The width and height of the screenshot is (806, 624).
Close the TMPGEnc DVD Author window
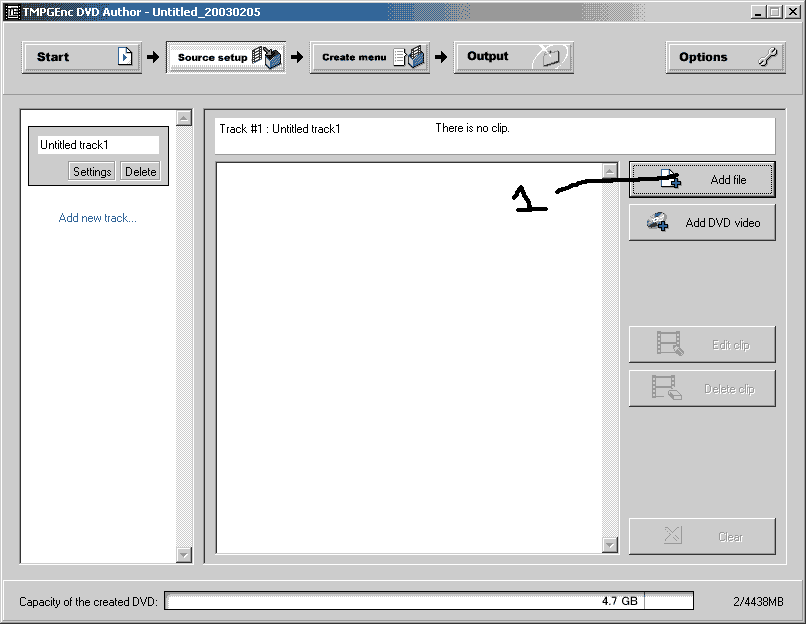click(793, 12)
